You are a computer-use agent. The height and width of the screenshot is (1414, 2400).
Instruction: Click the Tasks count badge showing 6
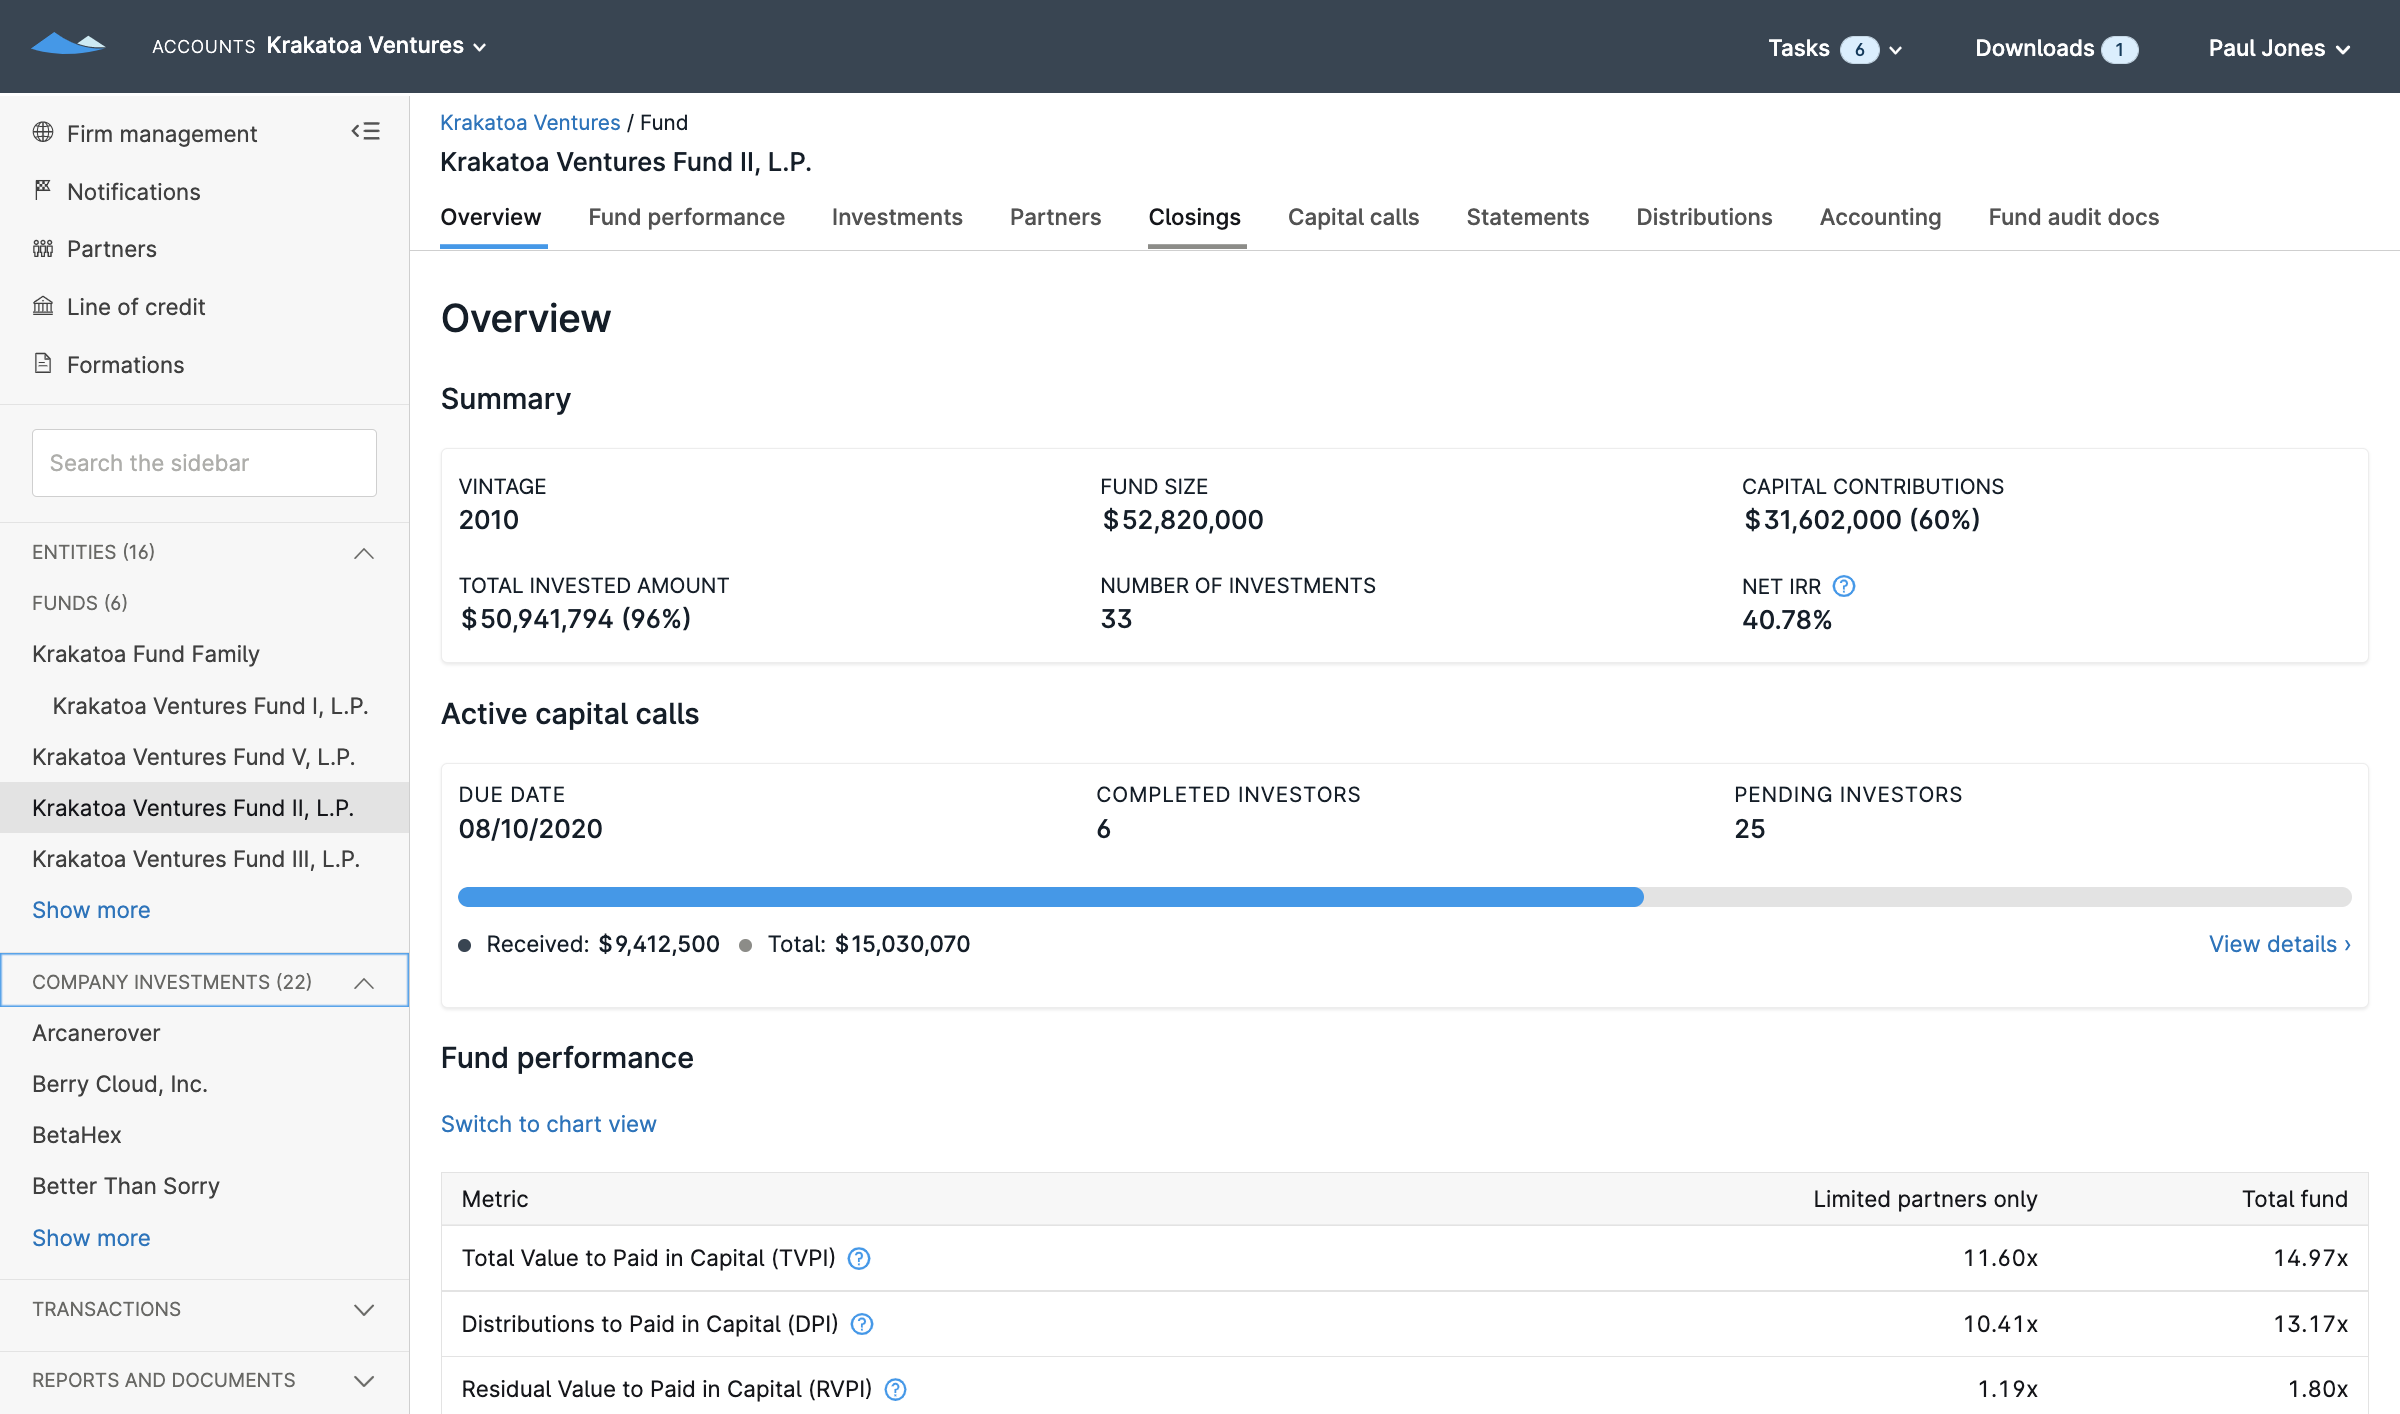[1859, 49]
